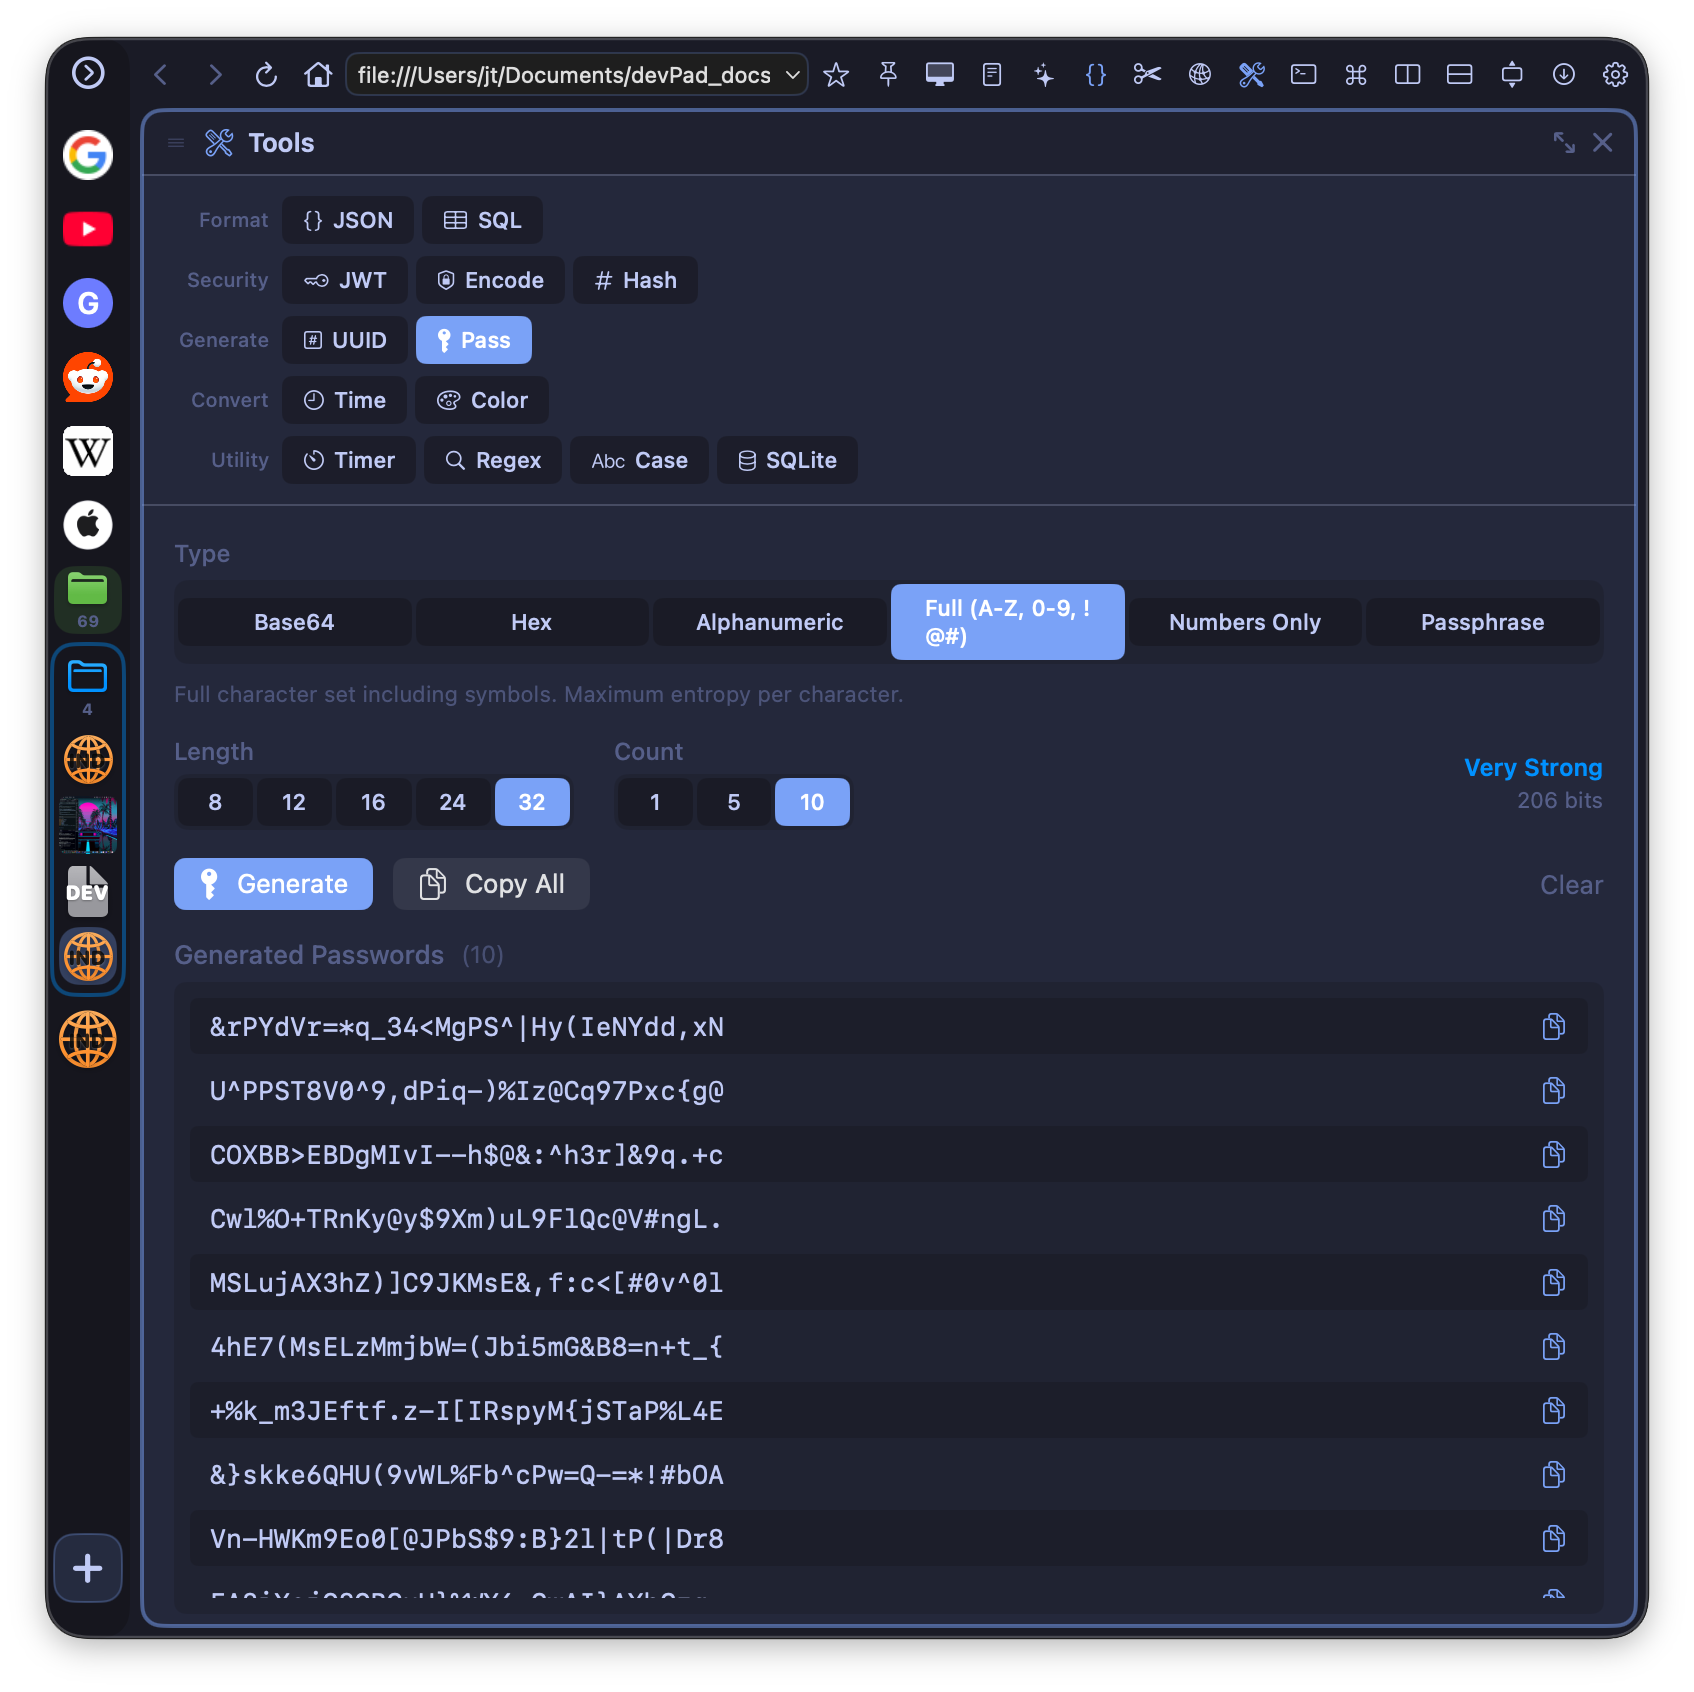Viewport: 1694px width, 1692px height.
Task: Expand the Tools panel to fullscreen
Action: (1564, 143)
